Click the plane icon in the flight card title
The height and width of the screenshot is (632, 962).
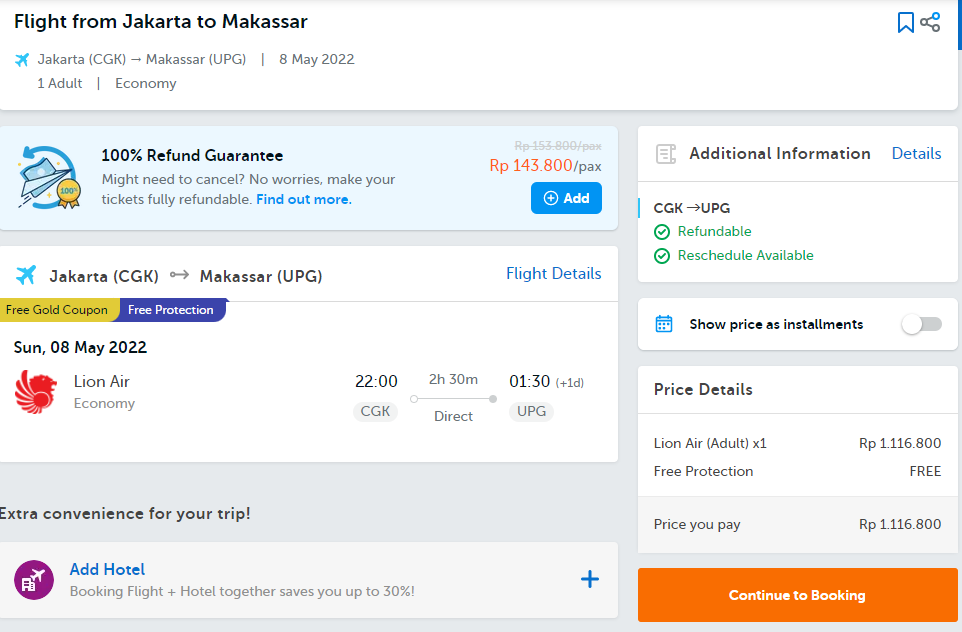coord(26,276)
